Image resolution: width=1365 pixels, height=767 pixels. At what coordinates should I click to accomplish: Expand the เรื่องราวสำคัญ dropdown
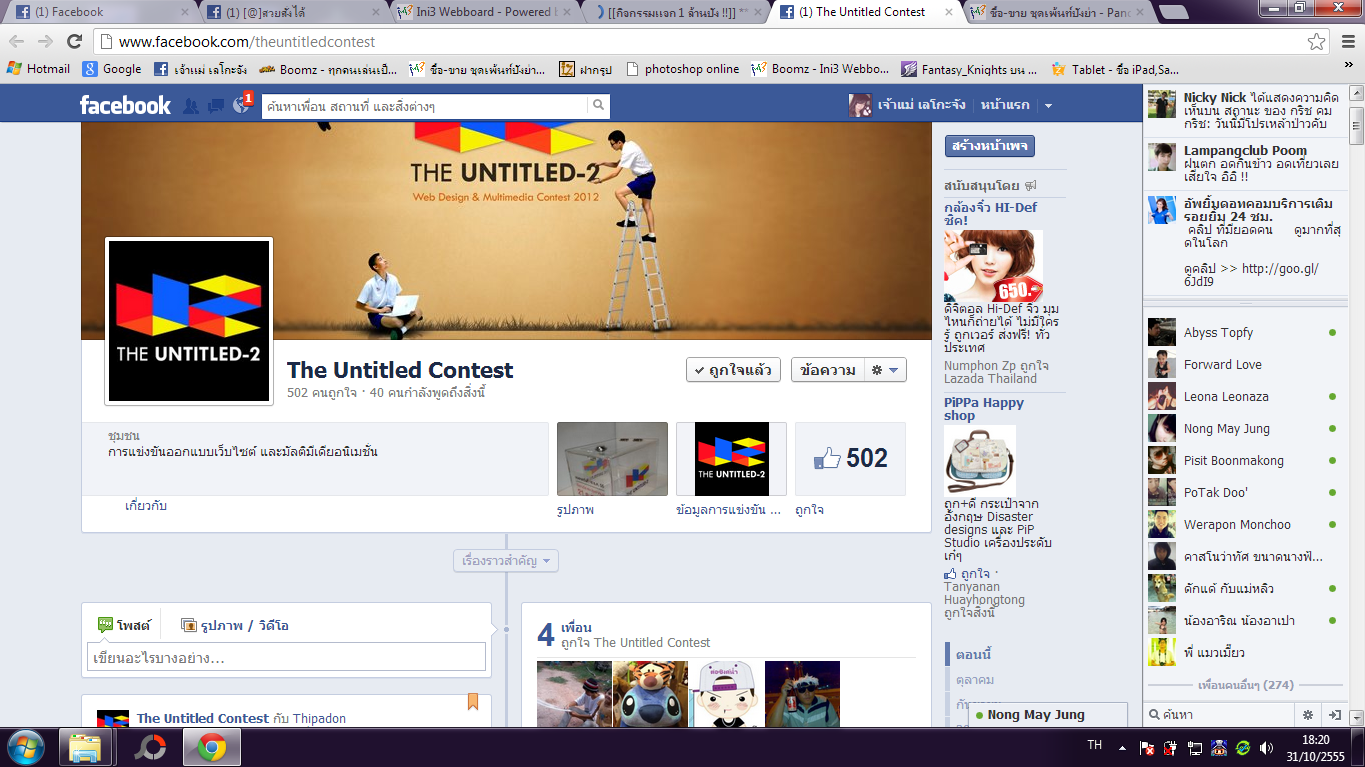pos(505,561)
